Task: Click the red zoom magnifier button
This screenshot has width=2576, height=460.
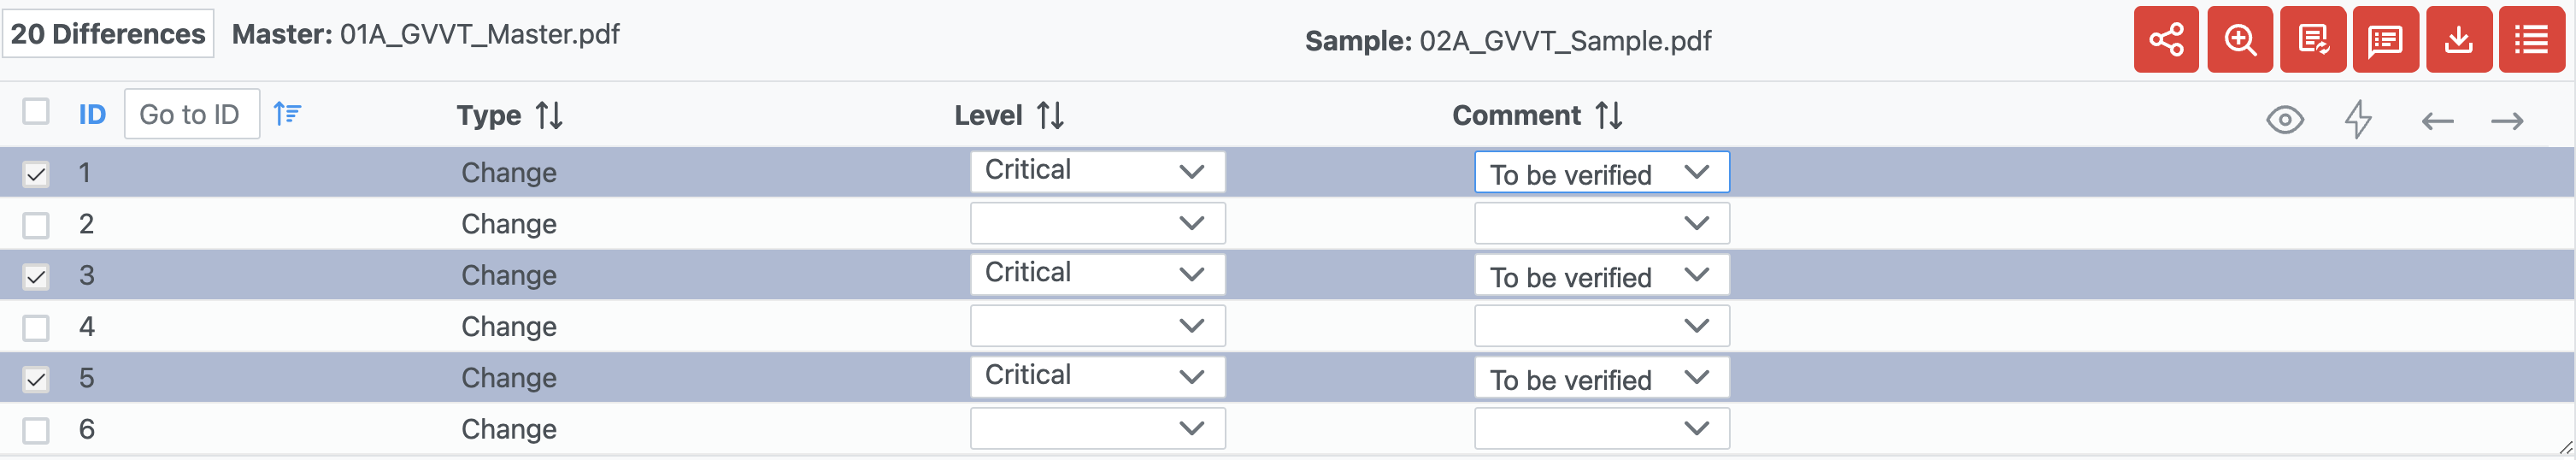Action: pos(2239,40)
